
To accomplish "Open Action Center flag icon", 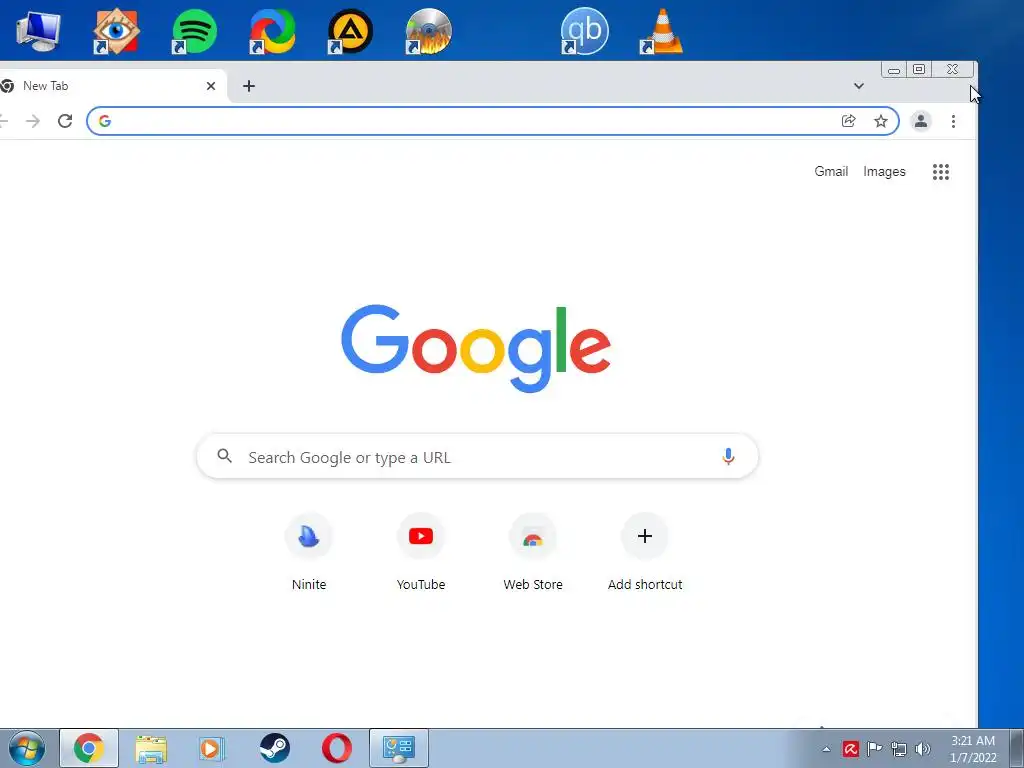I will click(874, 749).
